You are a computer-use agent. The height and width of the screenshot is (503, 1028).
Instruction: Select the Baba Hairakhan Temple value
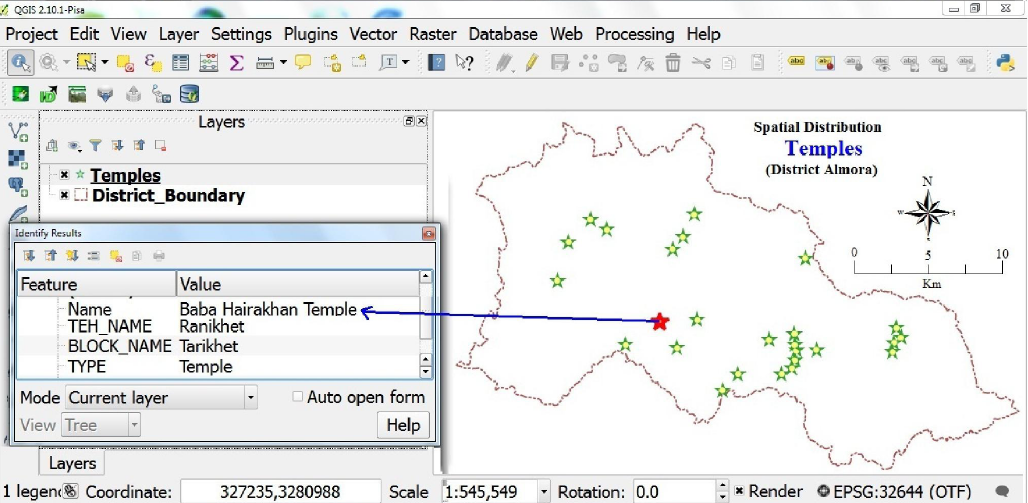click(268, 309)
